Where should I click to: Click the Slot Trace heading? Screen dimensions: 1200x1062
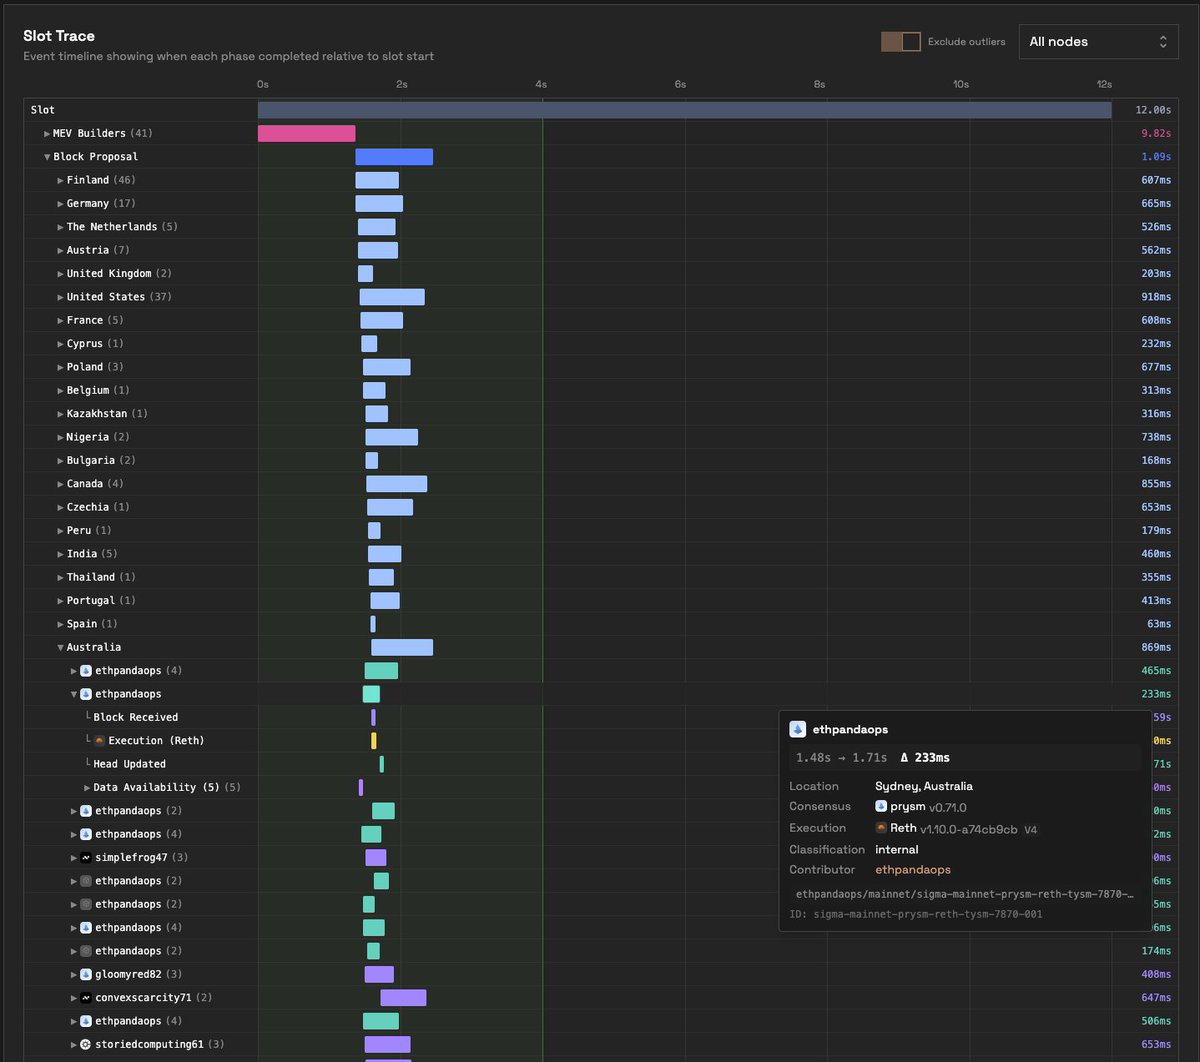click(59, 36)
